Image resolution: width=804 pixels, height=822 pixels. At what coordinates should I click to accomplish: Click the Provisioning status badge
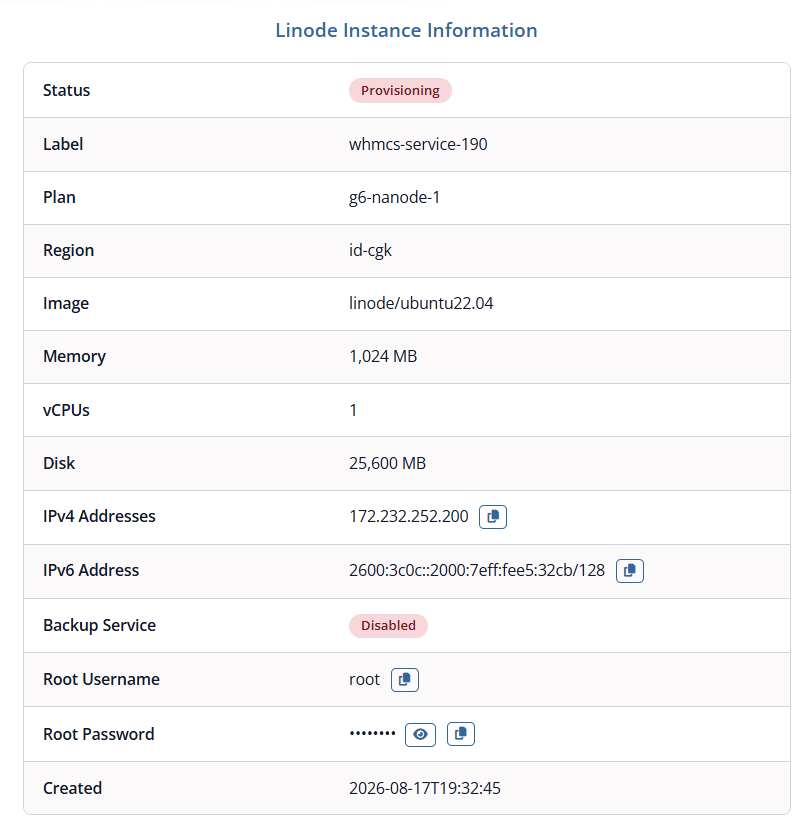[x=400, y=91]
